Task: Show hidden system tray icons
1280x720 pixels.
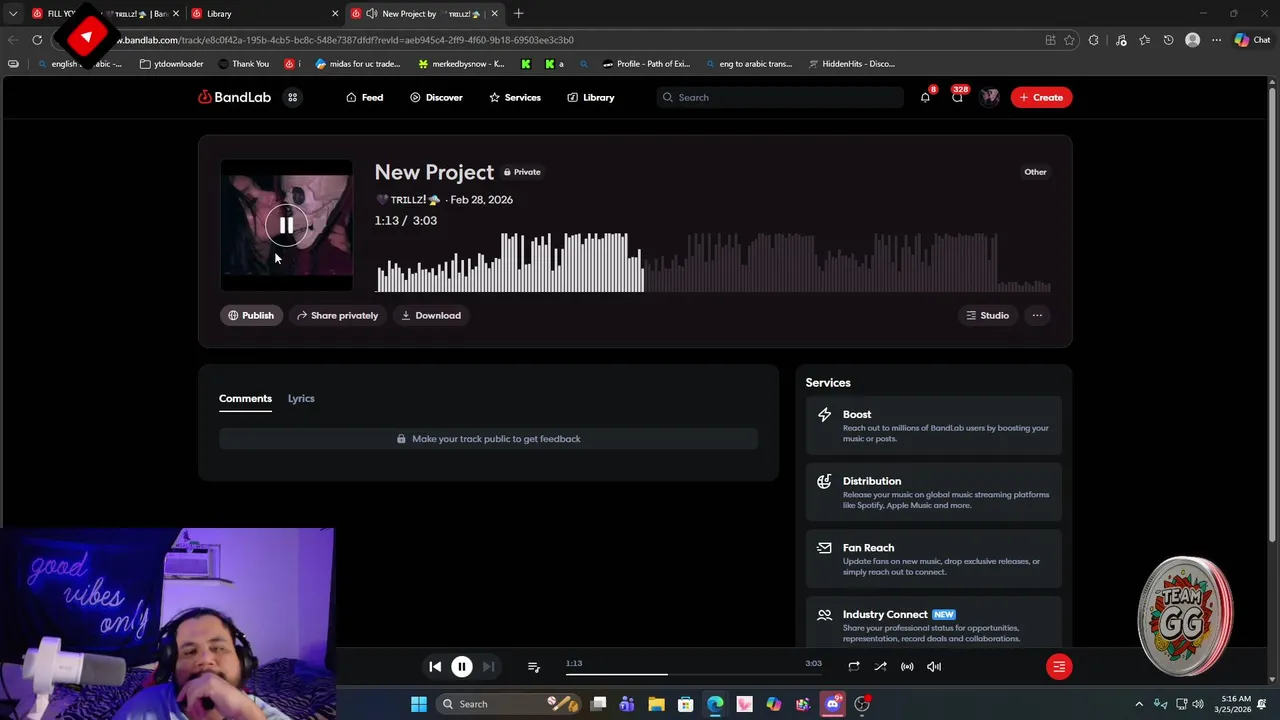Action: pyautogui.click(x=1139, y=704)
